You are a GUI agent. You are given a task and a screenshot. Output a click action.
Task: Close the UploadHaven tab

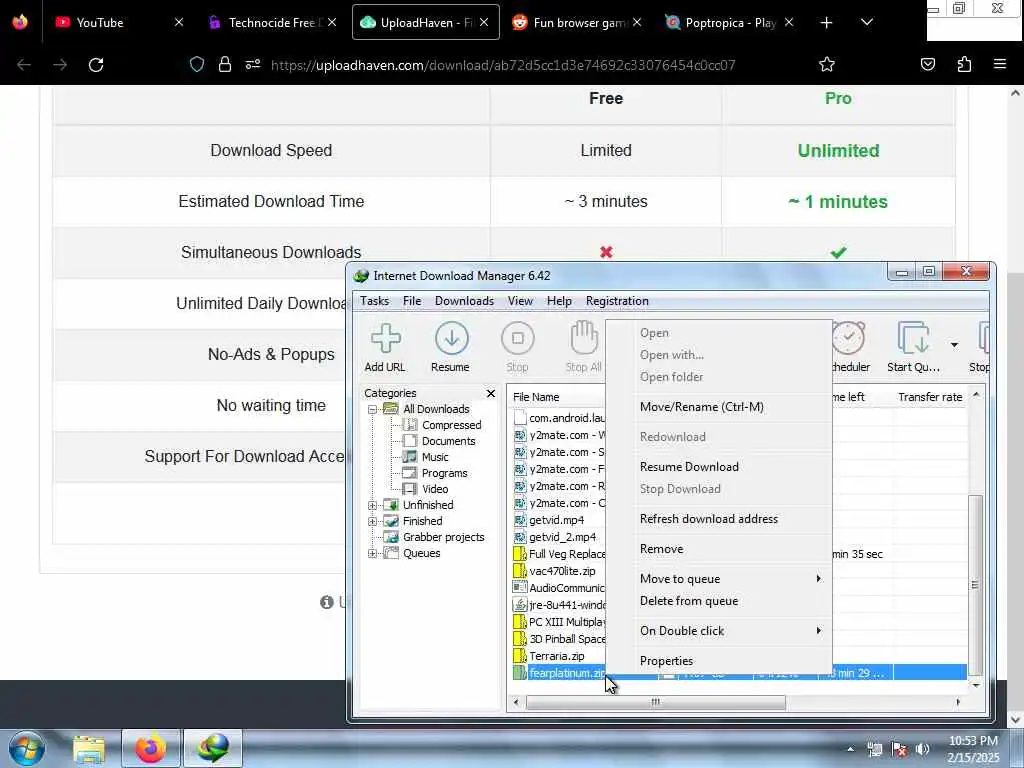(484, 22)
